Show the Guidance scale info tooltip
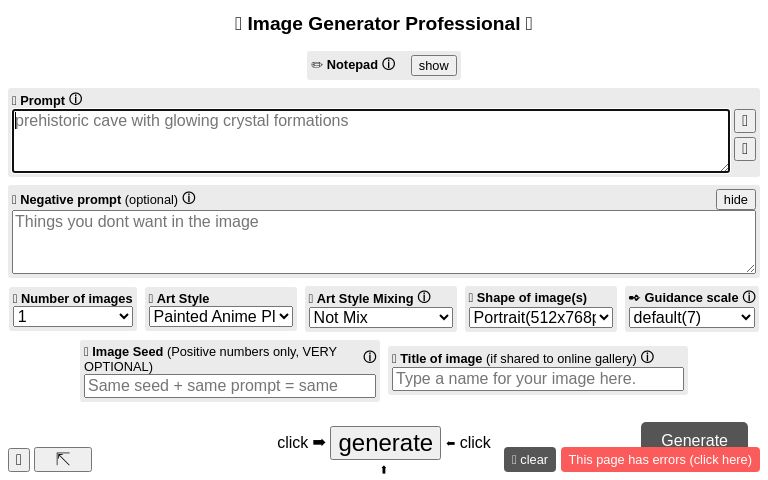The height and width of the screenshot is (480, 768). [x=749, y=297]
